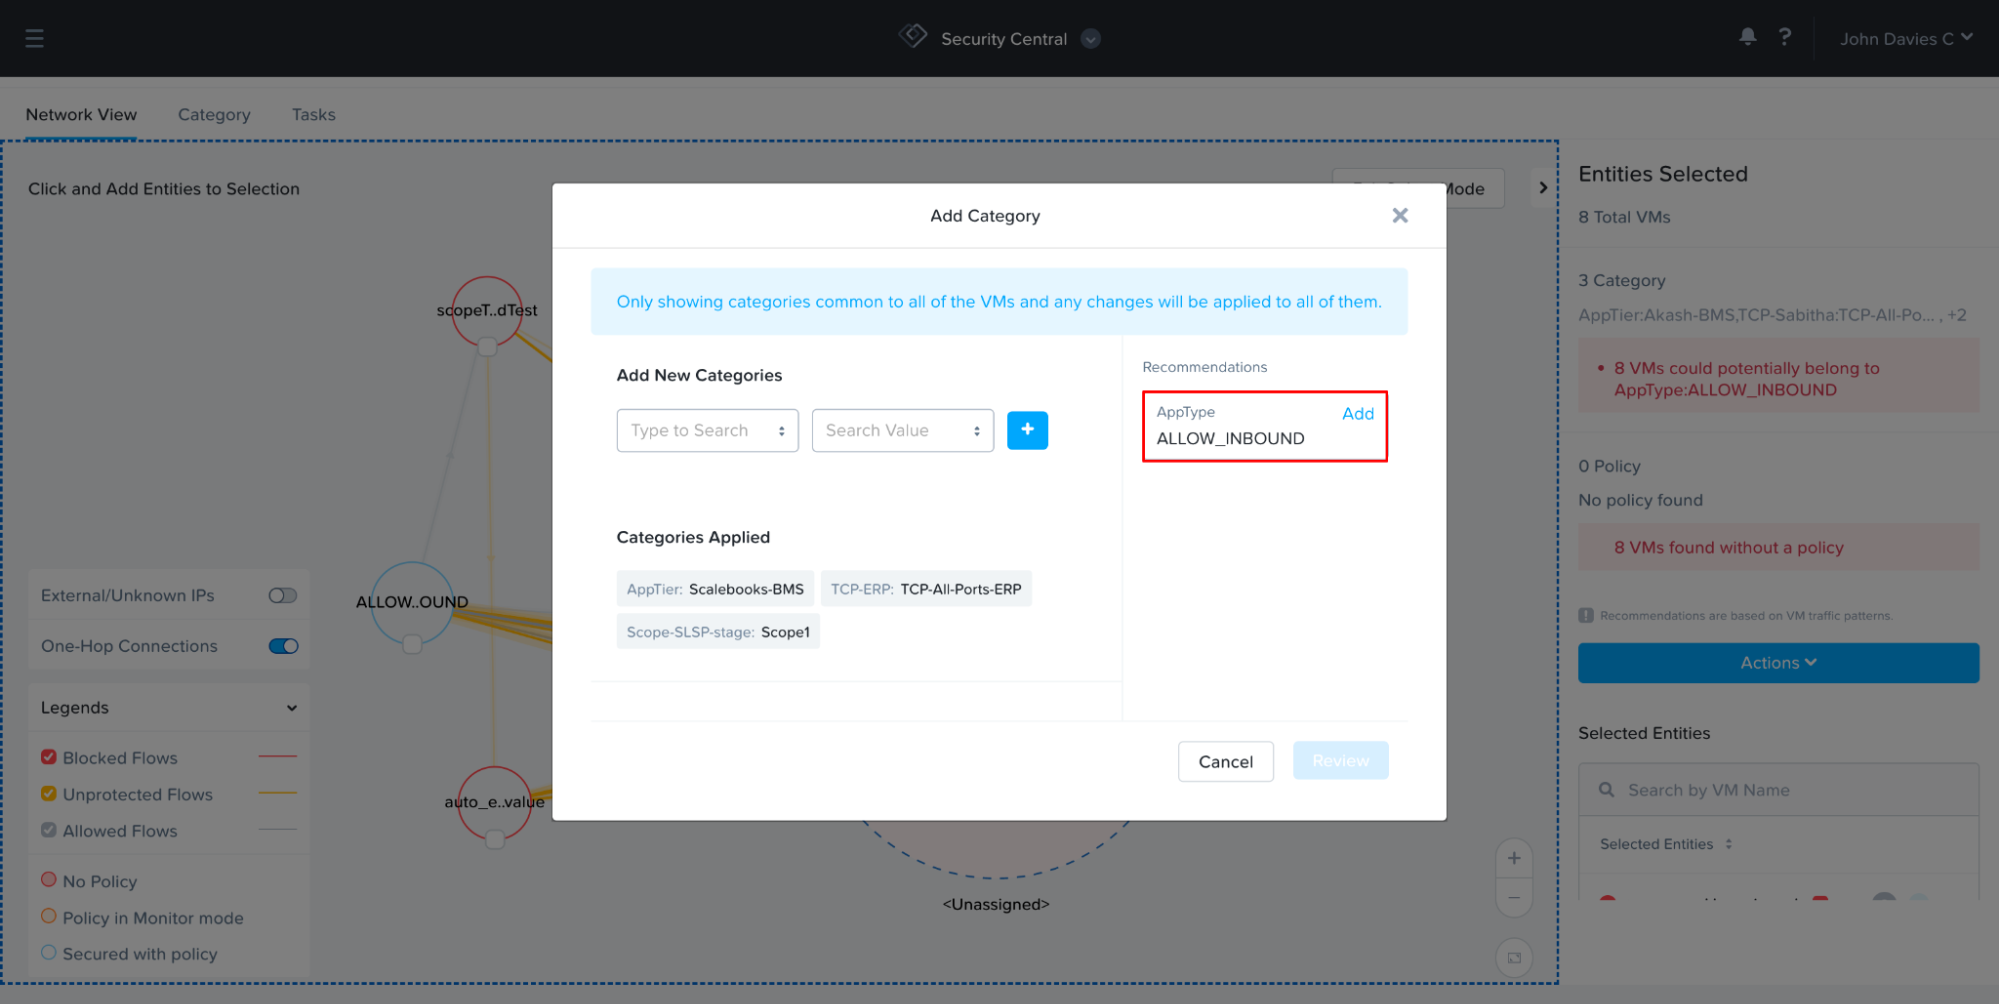Disable One-Hop Connections toggle
This screenshot has width=1999, height=1005.
283,646
